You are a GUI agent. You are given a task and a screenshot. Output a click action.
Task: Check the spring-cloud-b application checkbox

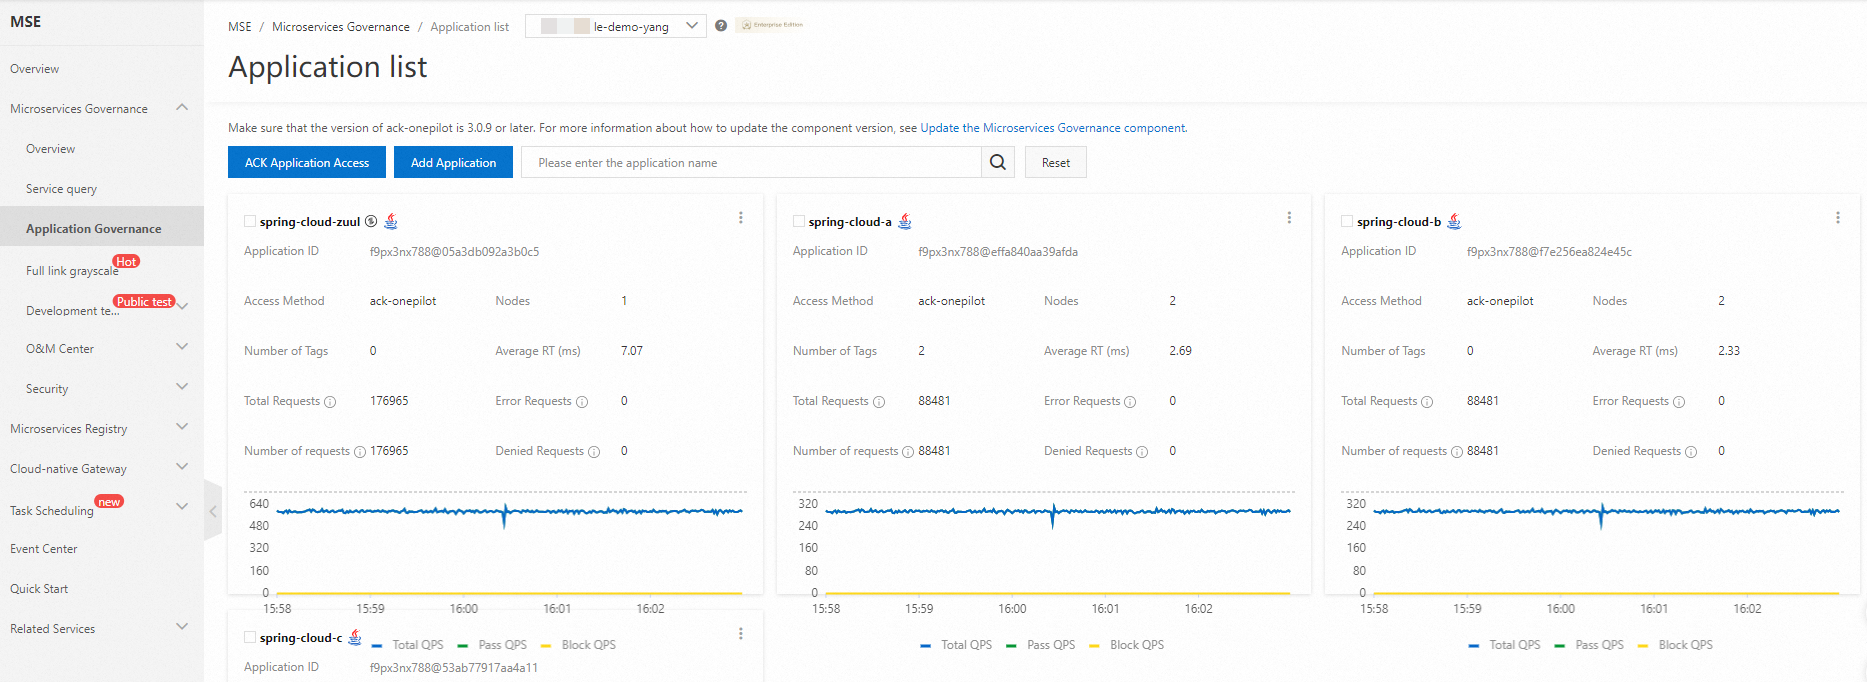click(x=1347, y=221)
